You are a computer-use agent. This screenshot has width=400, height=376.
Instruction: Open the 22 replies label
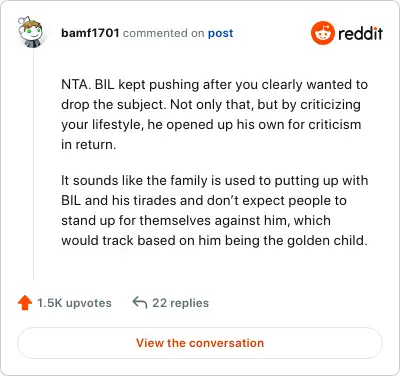(x=181, y=303)
